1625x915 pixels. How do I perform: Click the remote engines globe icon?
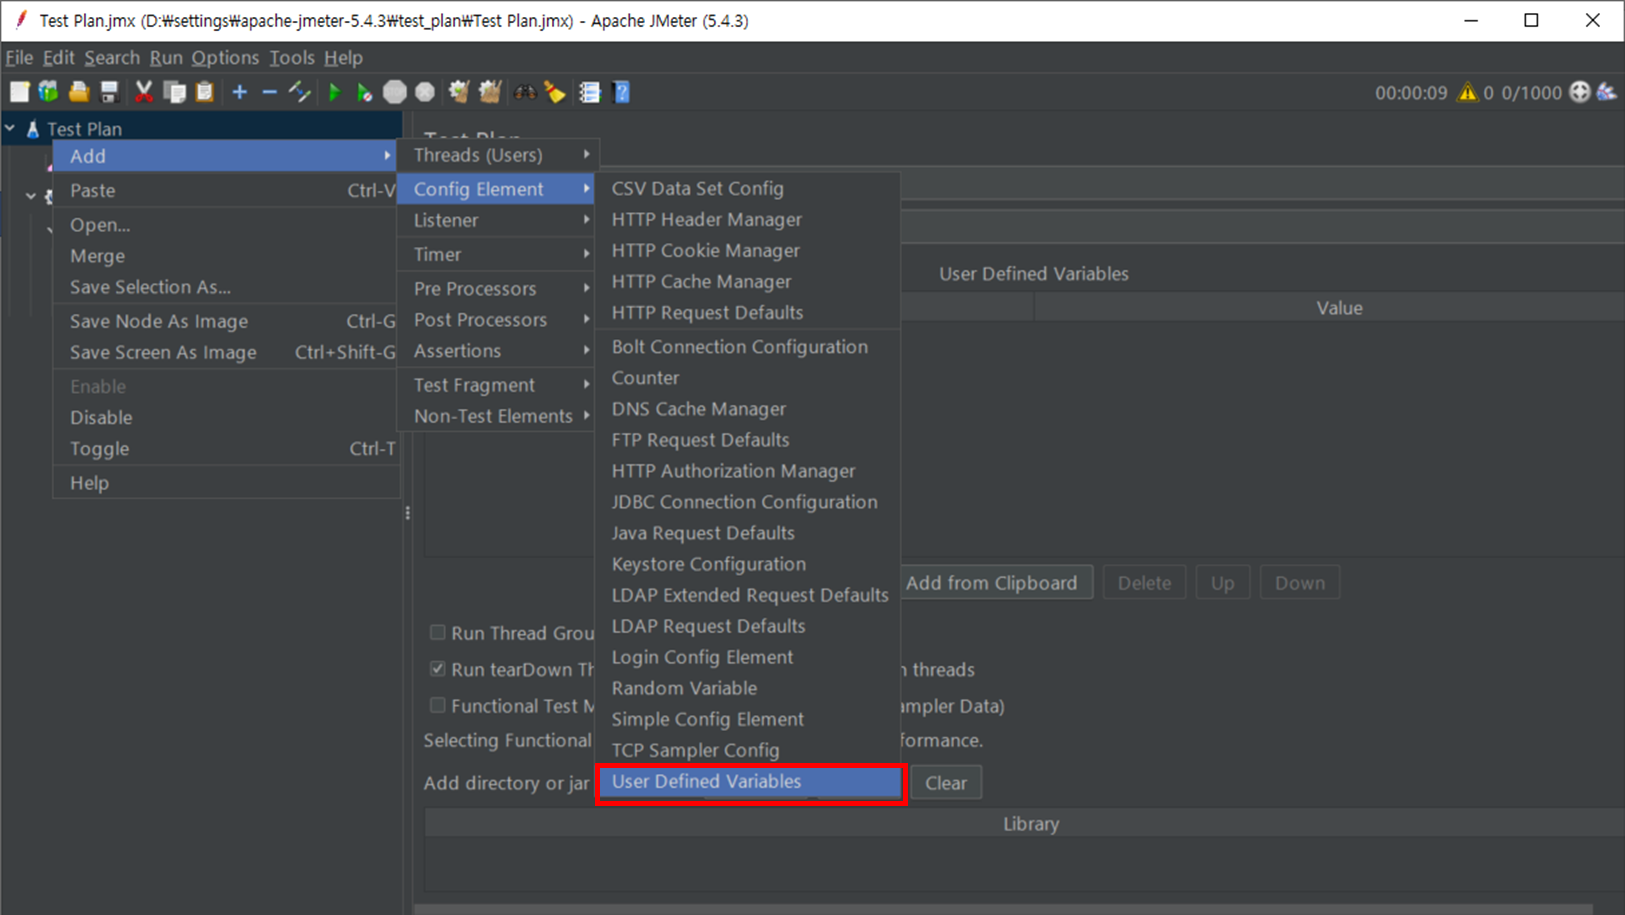coord(1580,92)
